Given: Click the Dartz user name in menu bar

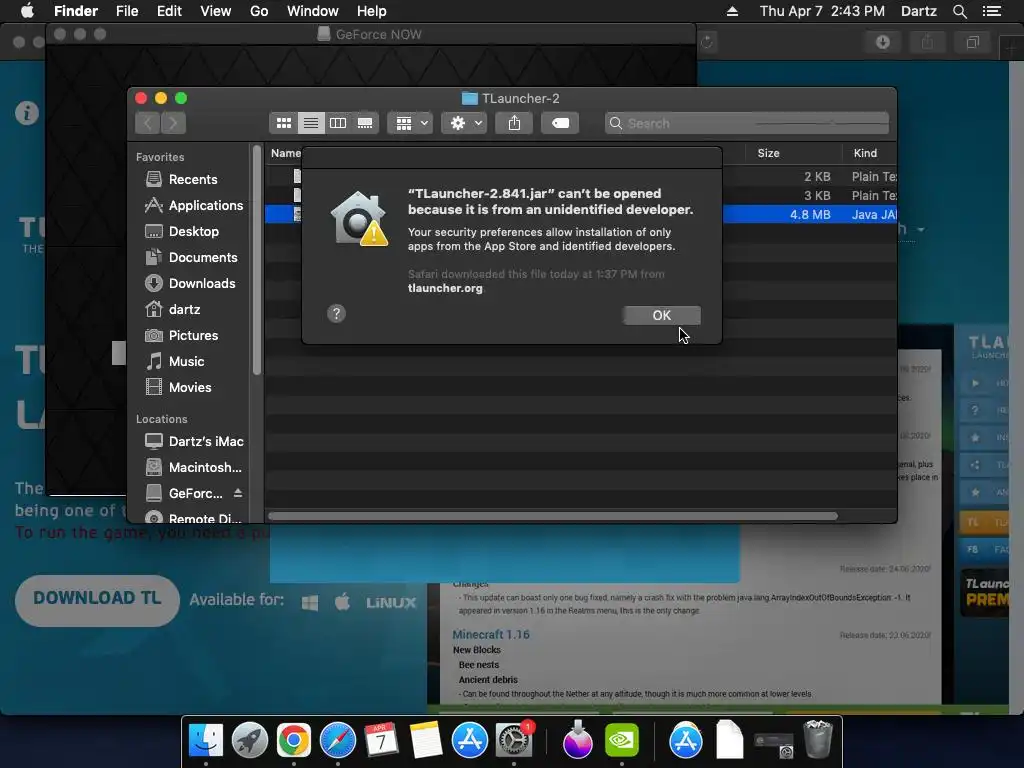Looking at the screenshot, I should pyautogui.click(x=919, y=11).
